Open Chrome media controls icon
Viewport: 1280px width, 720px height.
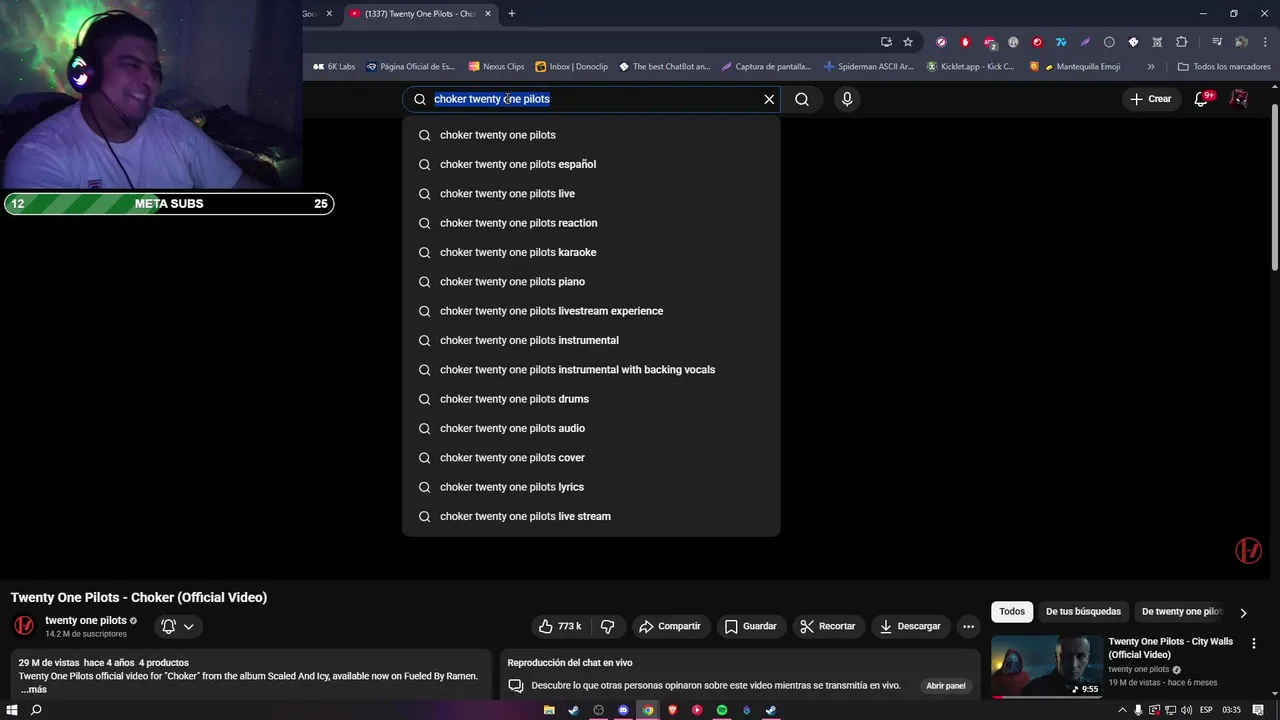pyautogui.click(x=1217, y=42)
